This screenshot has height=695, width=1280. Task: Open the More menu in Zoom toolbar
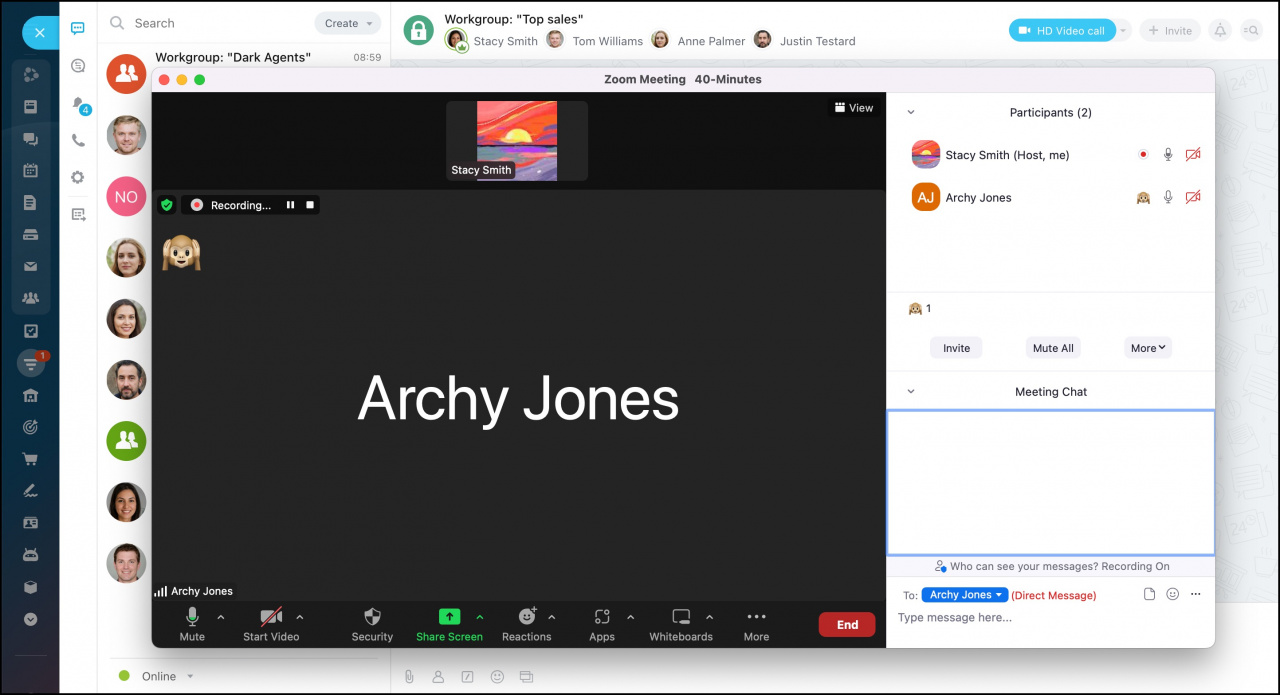point(756,625)
